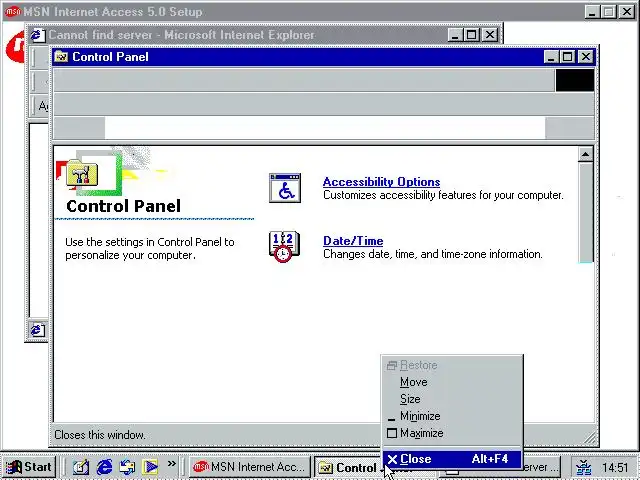This screenshot has width=640, height=480.
Task: Click the scroll up arrow in Control Panel
Action: tap(585, 155)
